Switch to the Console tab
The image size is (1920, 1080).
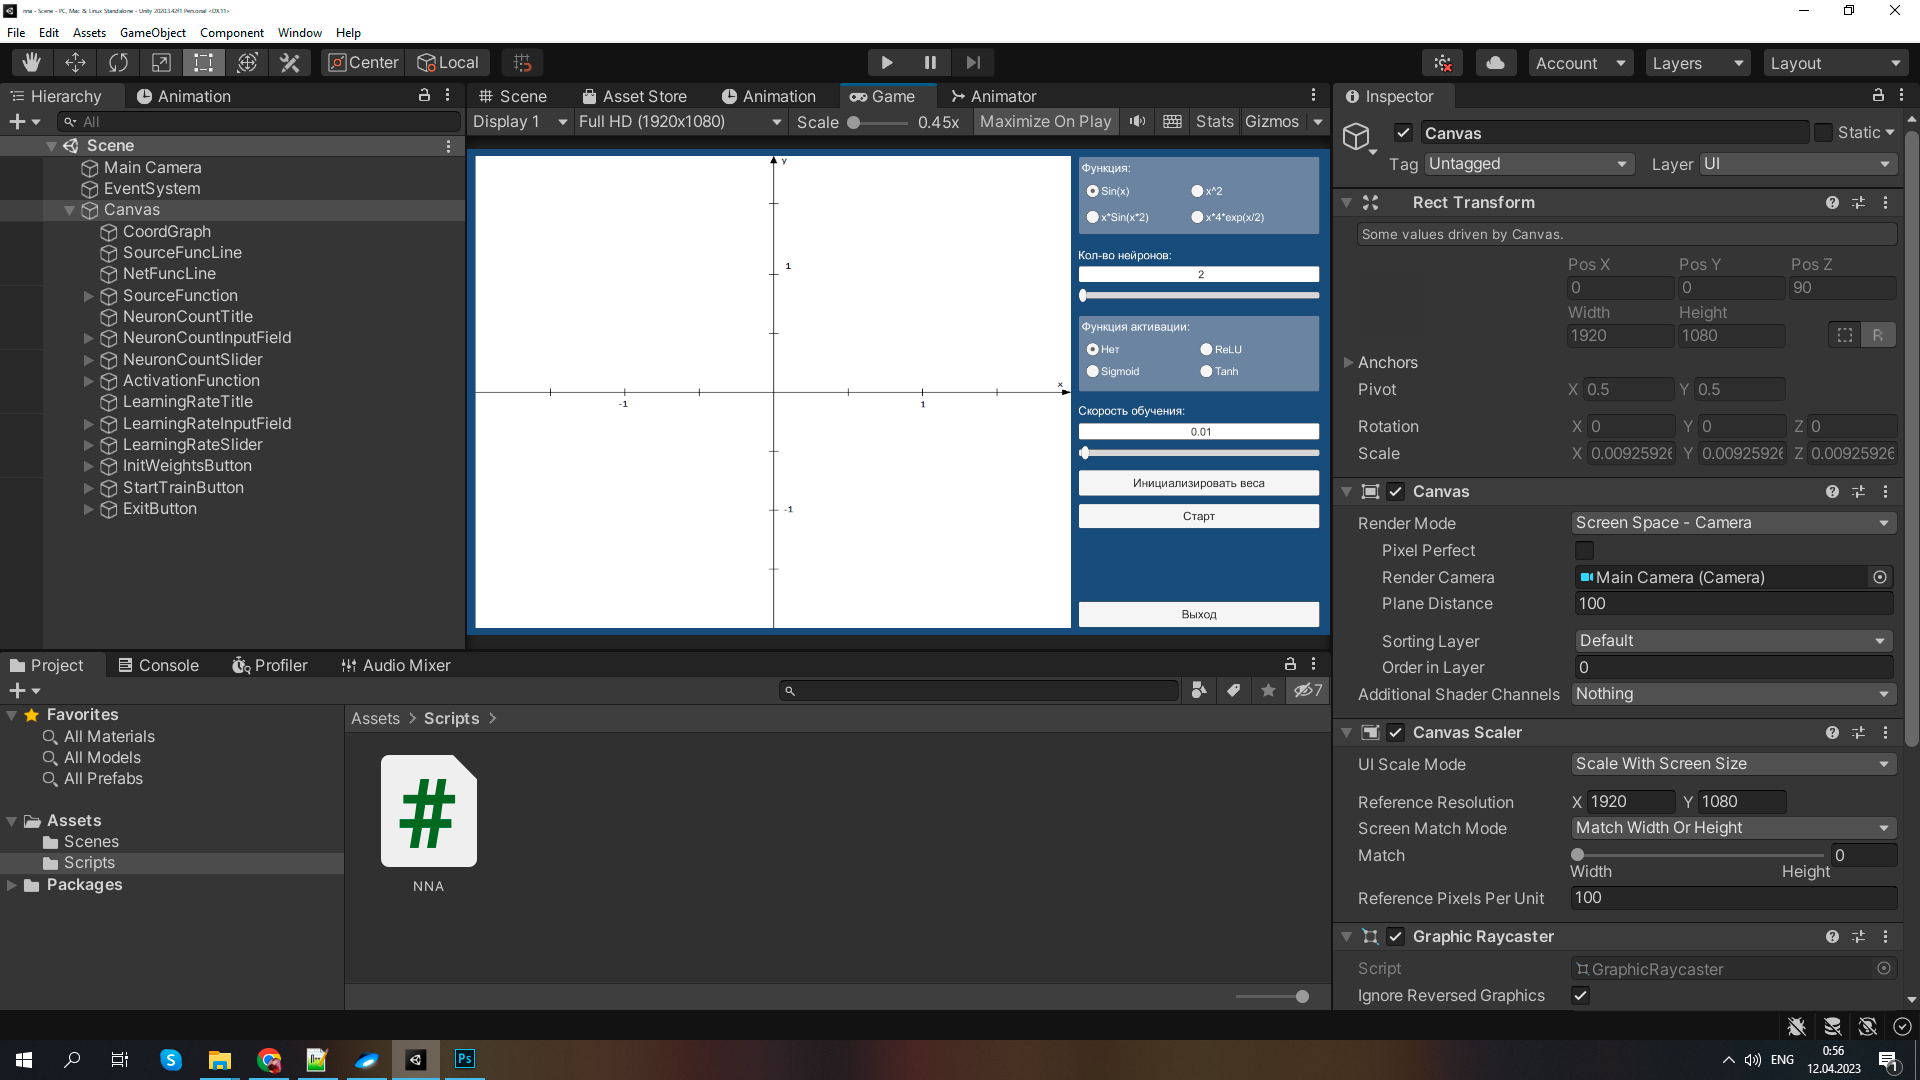coord(158,665)
